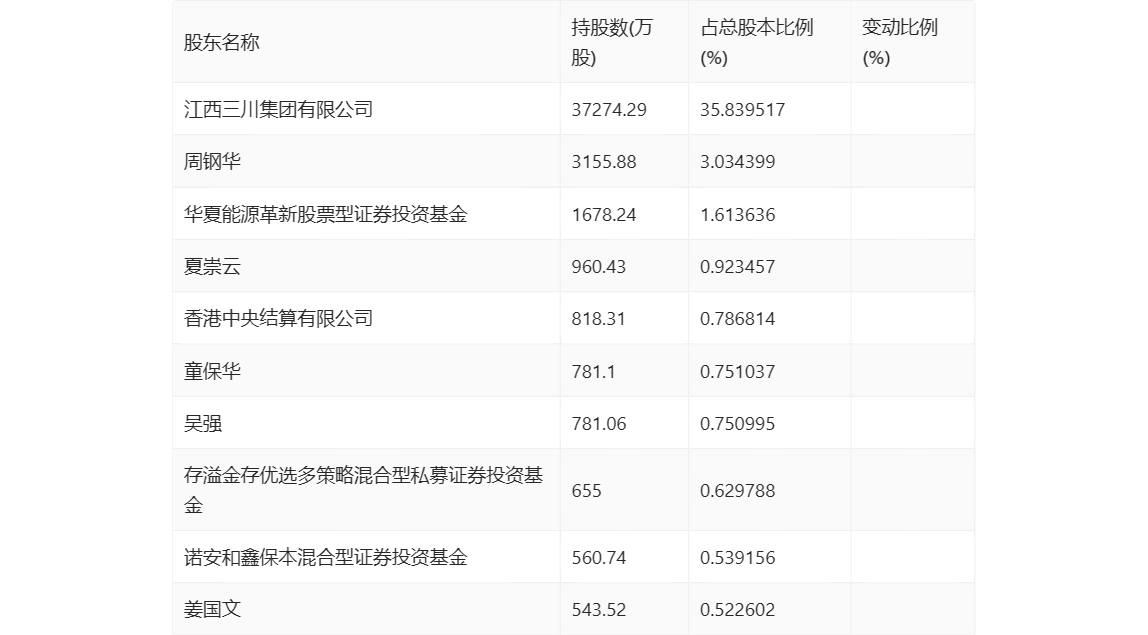Select the percentage 0.786814

(737, 319)
